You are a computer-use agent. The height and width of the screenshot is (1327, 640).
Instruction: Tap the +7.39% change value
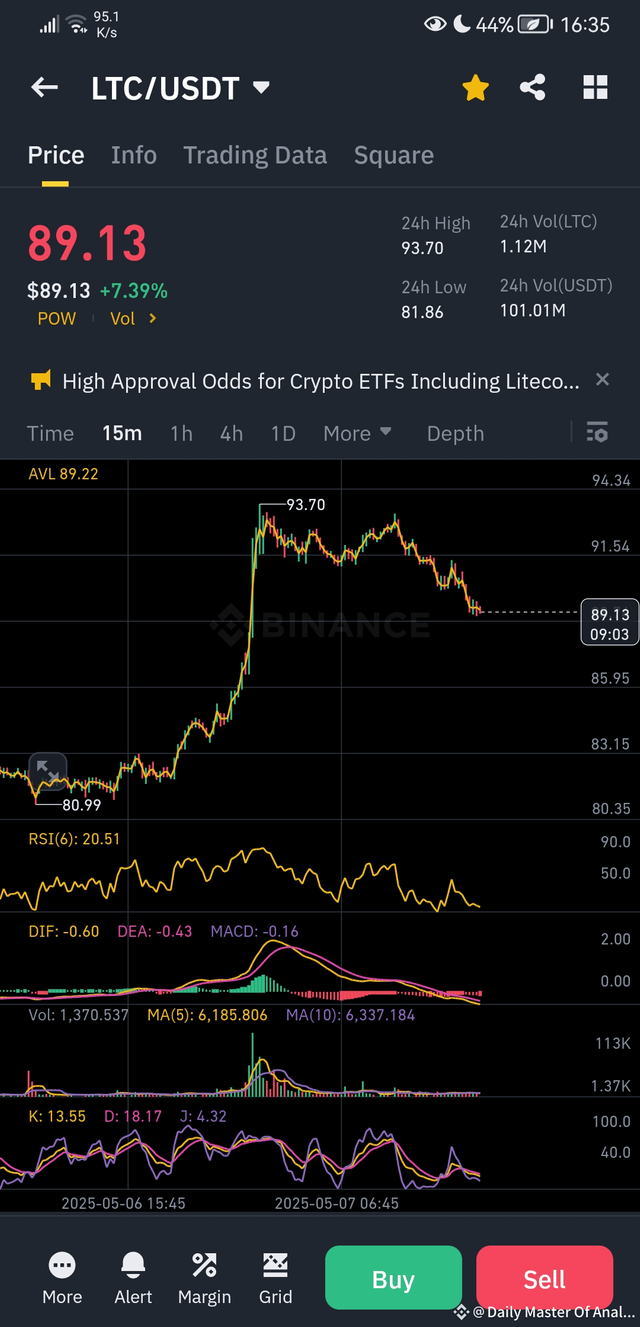tap(133, 291)
